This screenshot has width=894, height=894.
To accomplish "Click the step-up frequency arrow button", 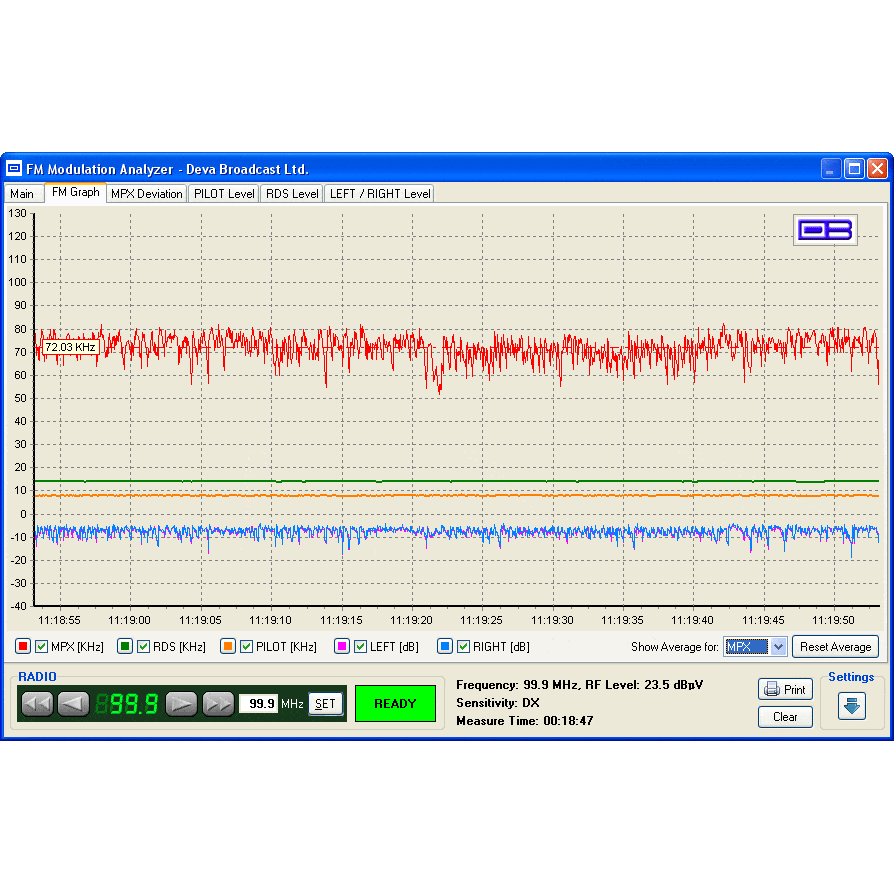I will (181, 704).
